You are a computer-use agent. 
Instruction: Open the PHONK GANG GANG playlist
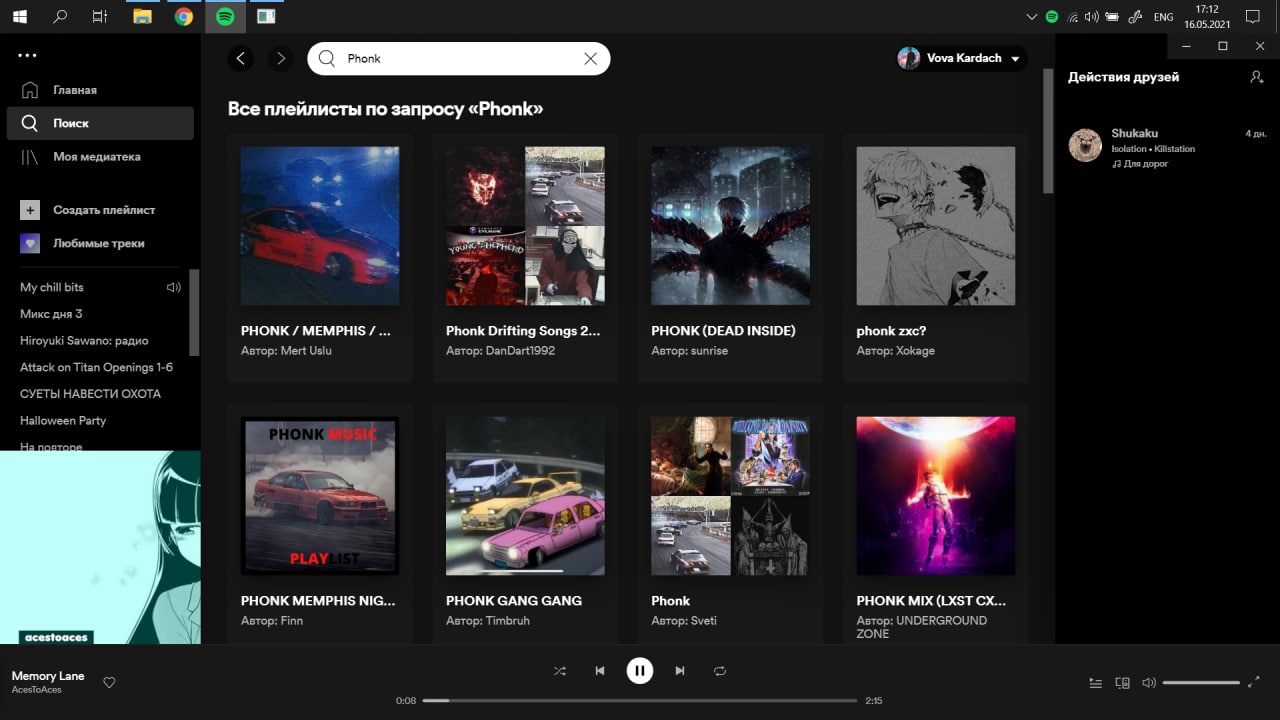click(x=525, y=524)
